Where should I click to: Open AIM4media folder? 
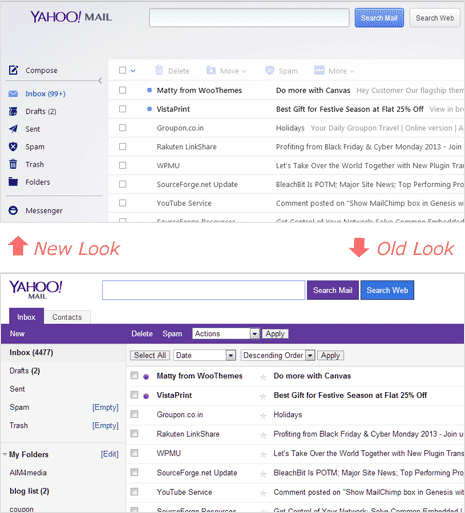pyautogui.click(x=28, y=472)
